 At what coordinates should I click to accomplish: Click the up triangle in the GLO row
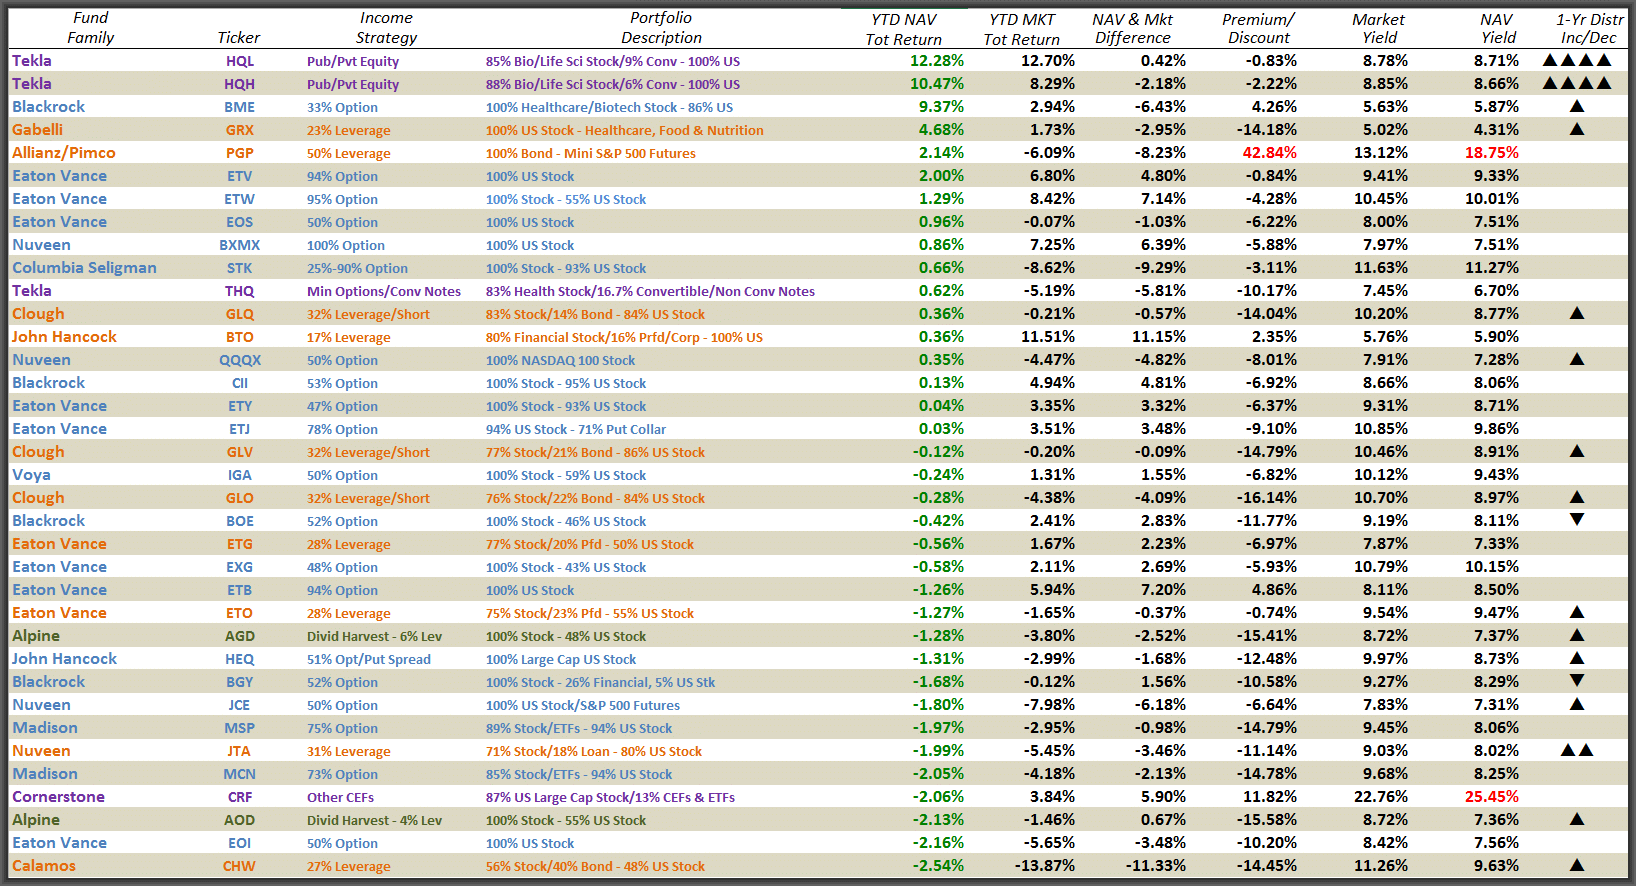pos(1577,497)
